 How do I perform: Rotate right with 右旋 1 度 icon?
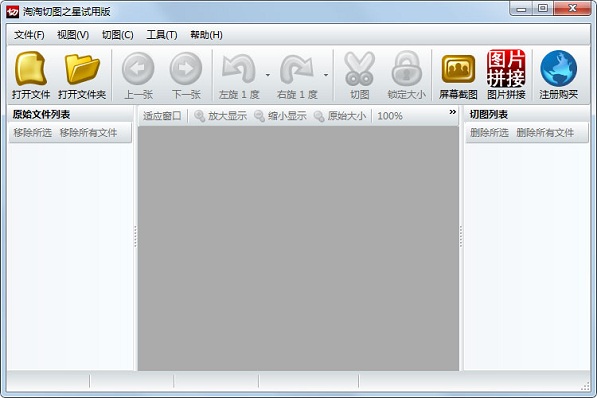click(297, 69)
